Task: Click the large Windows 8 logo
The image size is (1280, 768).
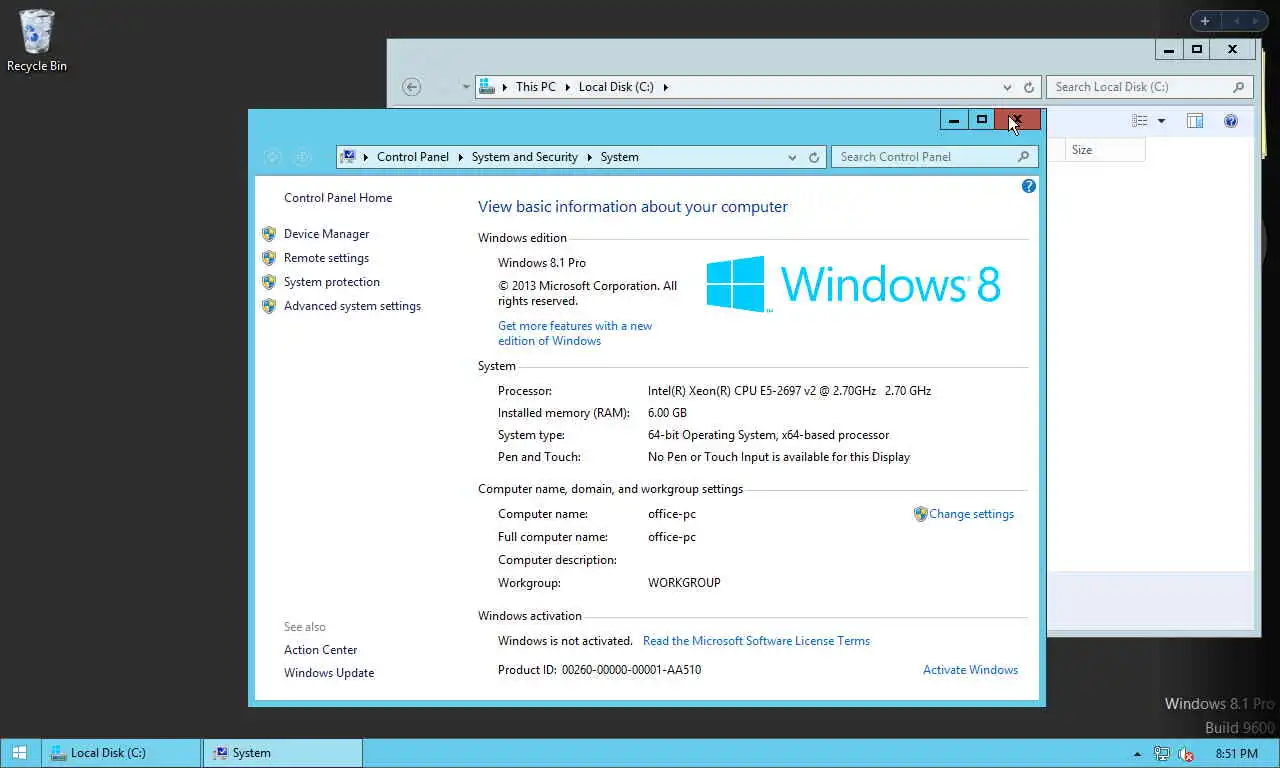Action: (x=853, y=285)
